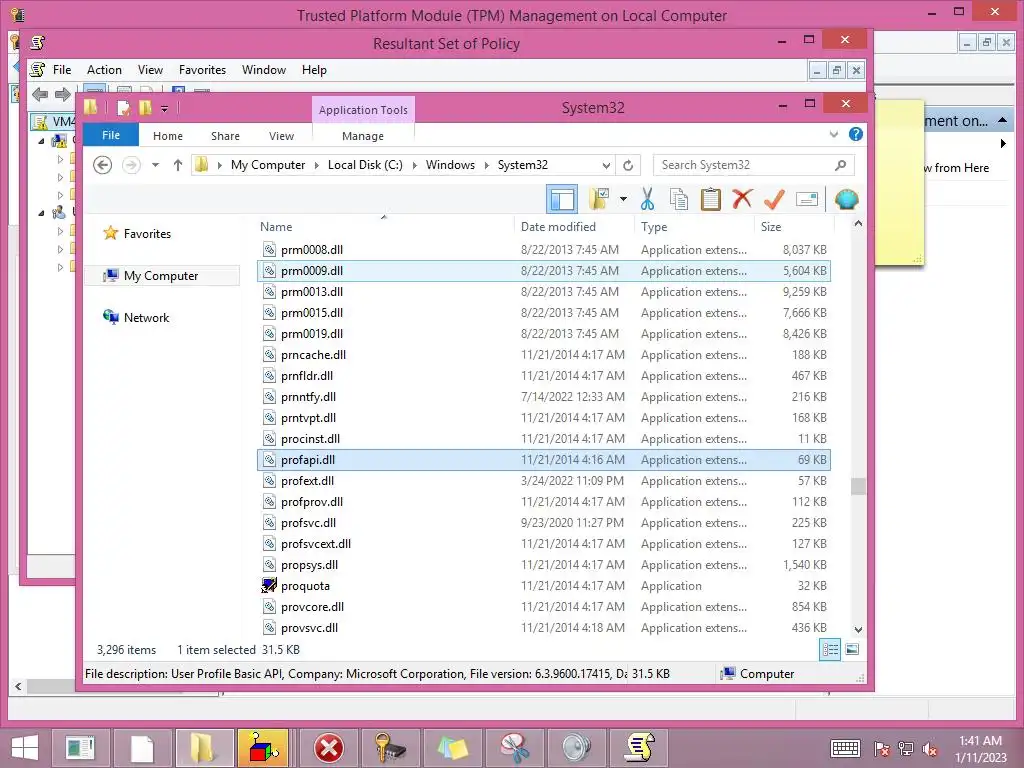1024x768 pixels.
Task: Click Local Disk (C:) breadcrumb
Action: pos(365,165)
